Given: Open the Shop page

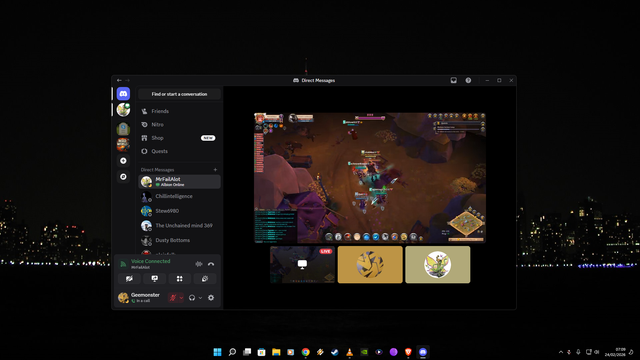Looking at the screenshot, I should [x=179, y=138].
